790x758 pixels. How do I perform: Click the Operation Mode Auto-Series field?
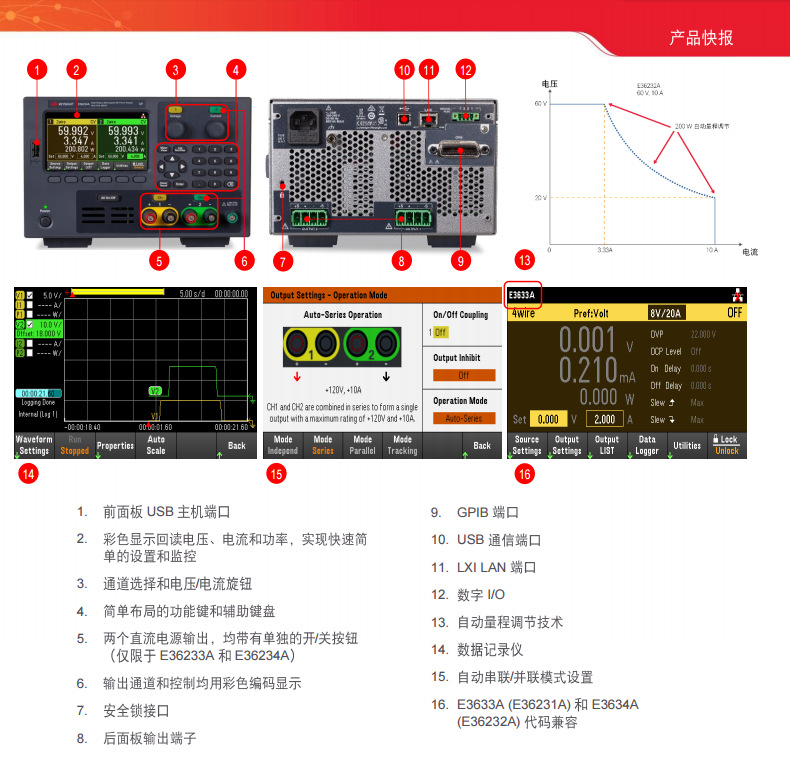pos(464,418)
